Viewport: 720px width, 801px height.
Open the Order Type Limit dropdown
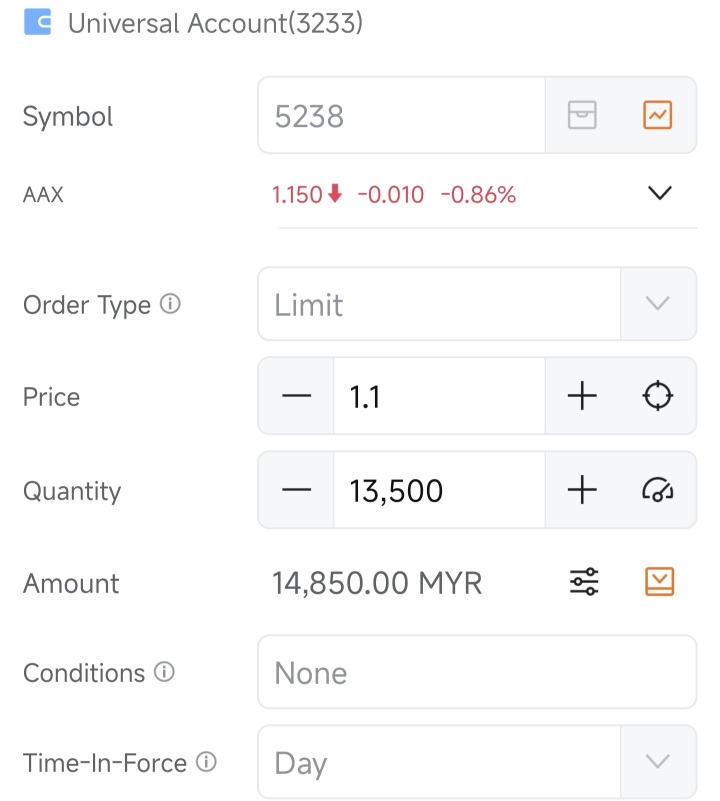click(x=477, y=303)
